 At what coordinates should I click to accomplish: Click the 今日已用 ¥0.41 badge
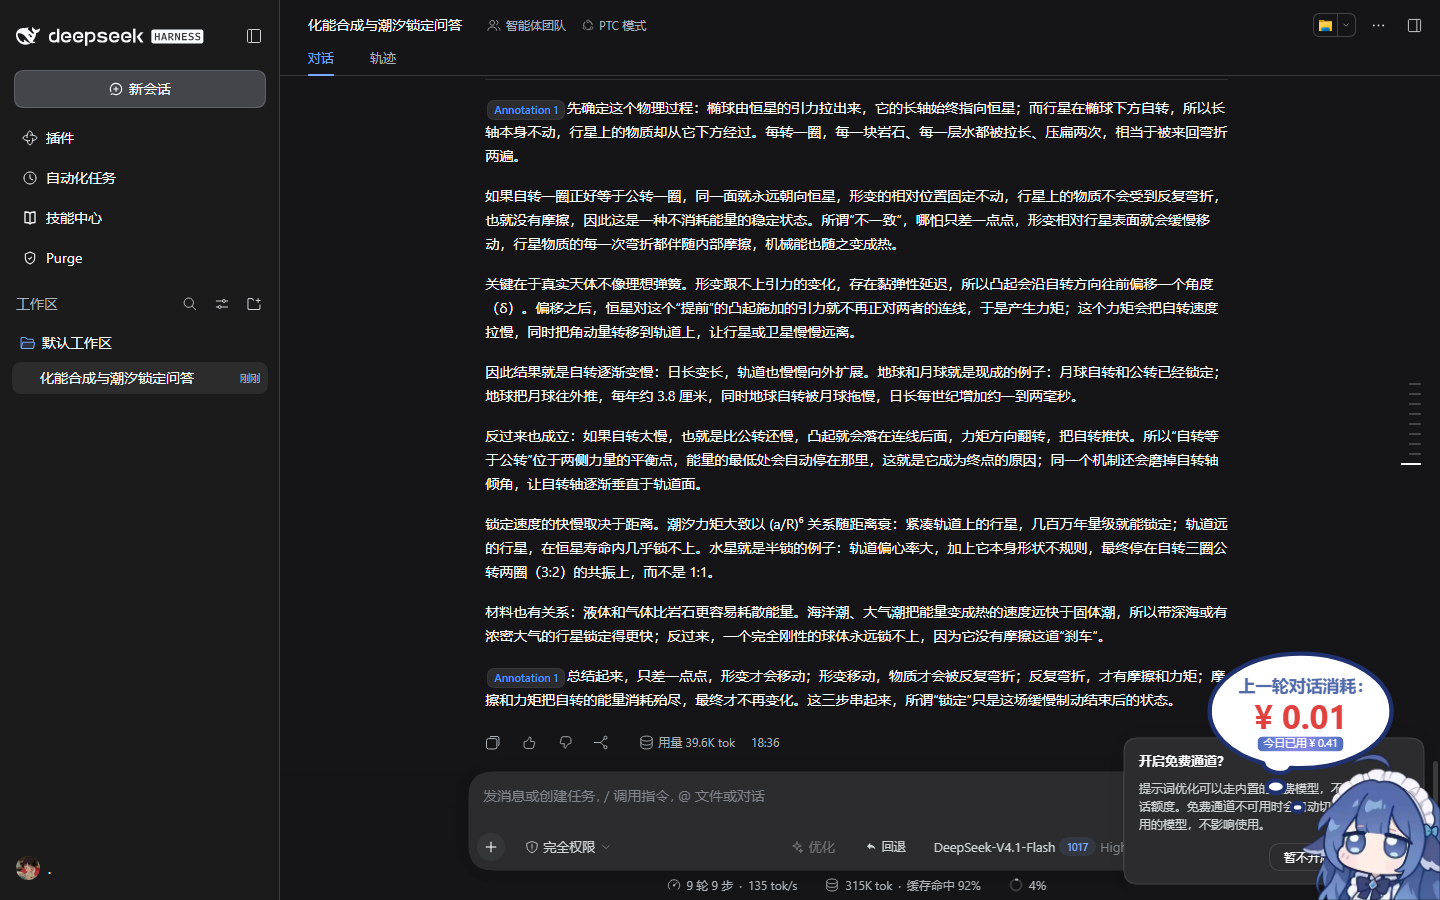click(1300, 743)
